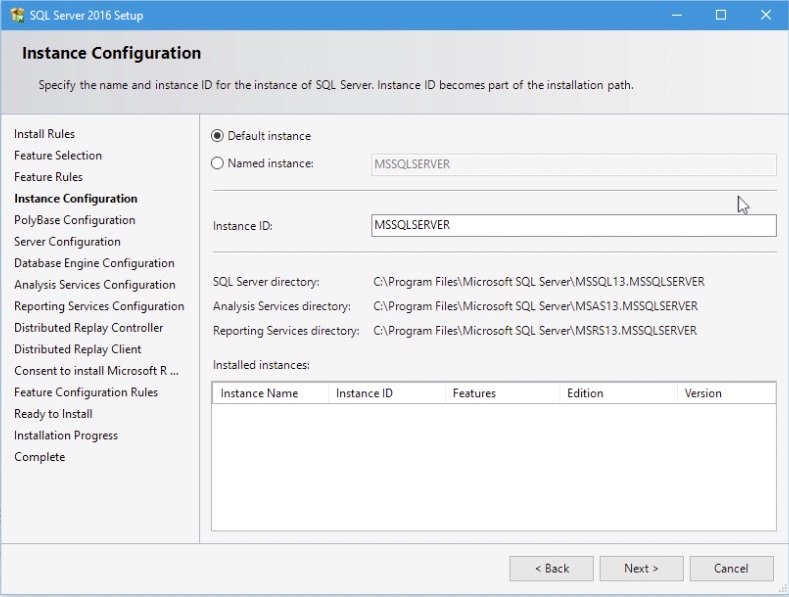The image size is (789, 597).
Task: Click the Instance Configuration page heading
Action: tap(112, 53)
